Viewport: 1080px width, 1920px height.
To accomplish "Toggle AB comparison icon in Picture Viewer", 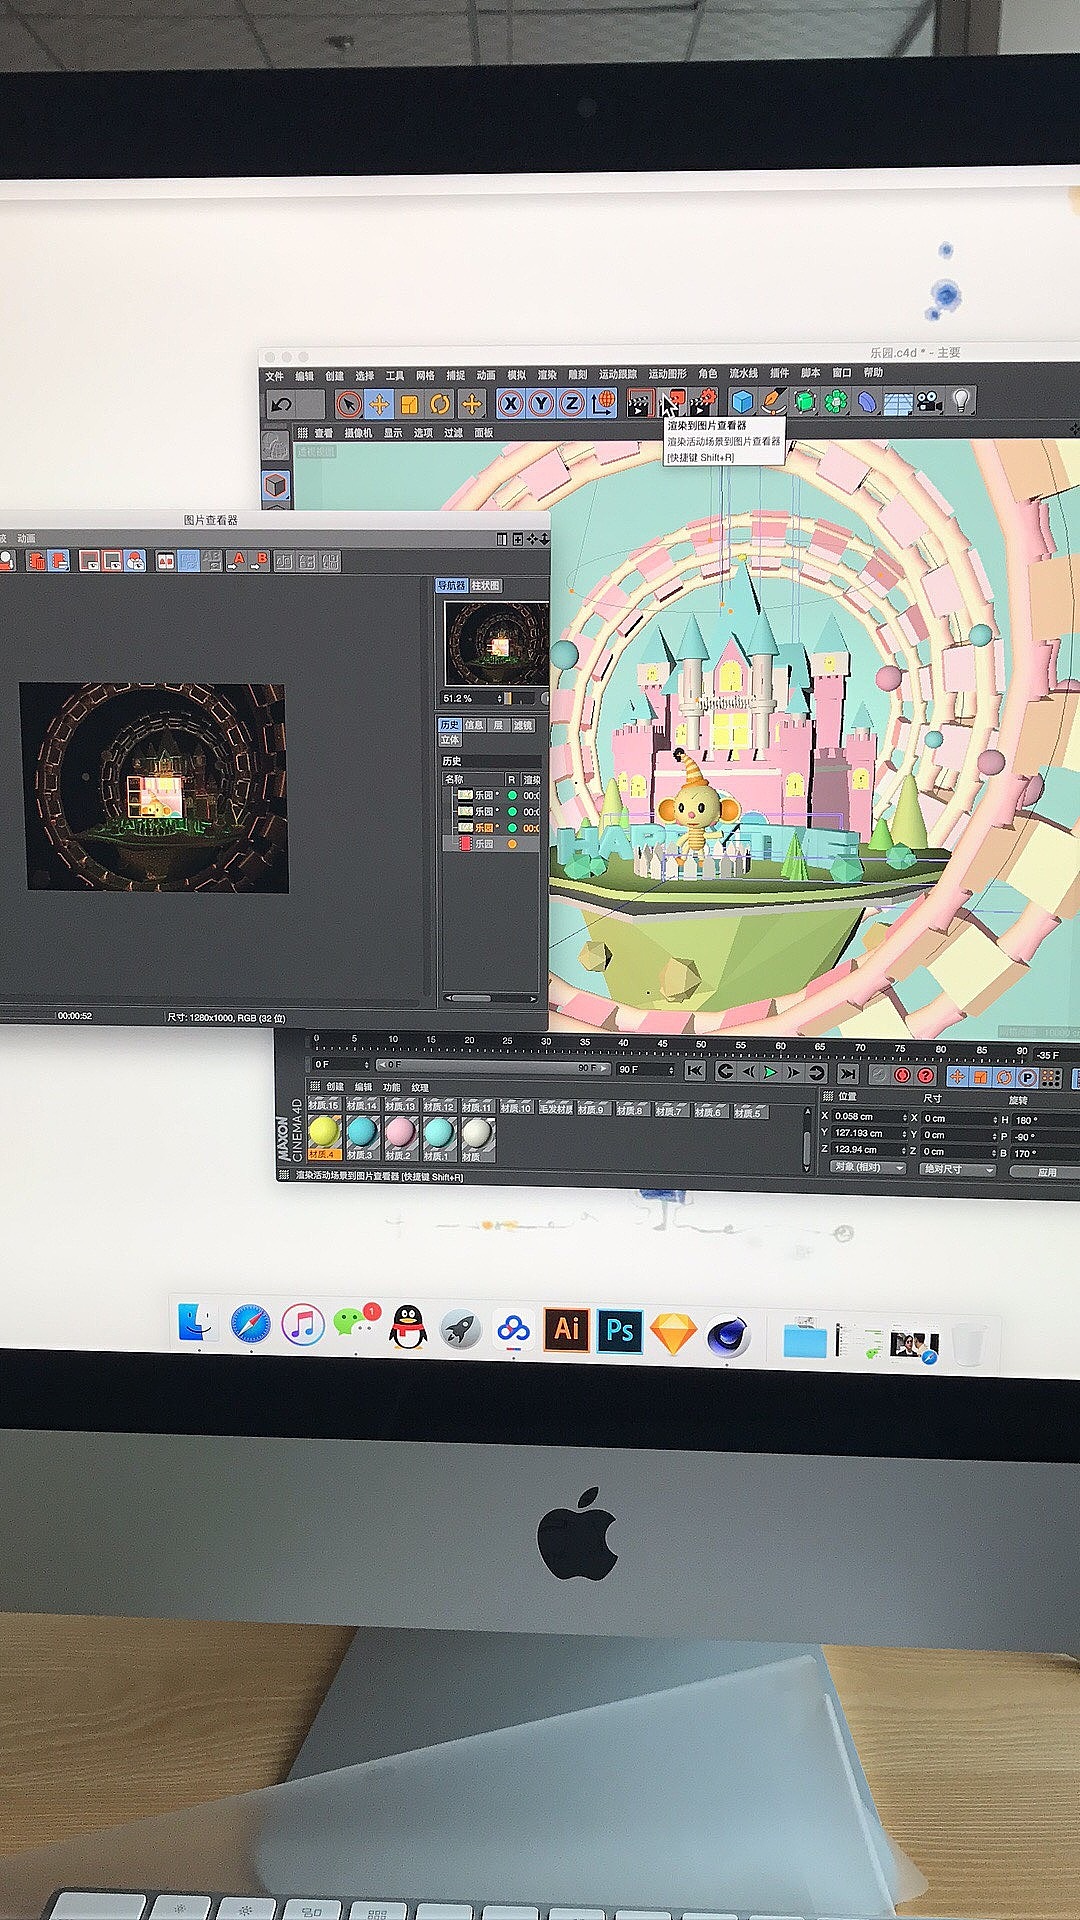I will (x=211, y=561).
